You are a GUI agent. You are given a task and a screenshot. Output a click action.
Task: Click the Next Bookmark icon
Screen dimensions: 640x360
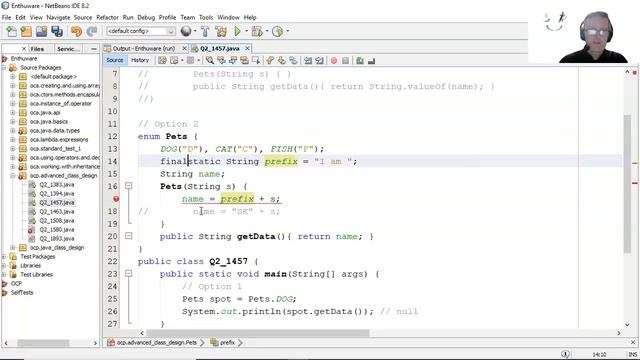pos(282,60)
